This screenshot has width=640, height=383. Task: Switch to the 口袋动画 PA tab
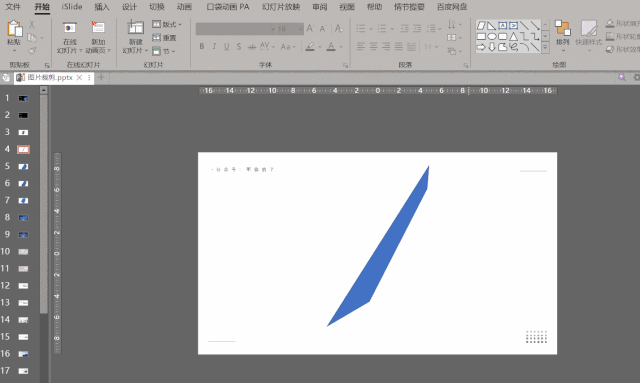[228, 7]
